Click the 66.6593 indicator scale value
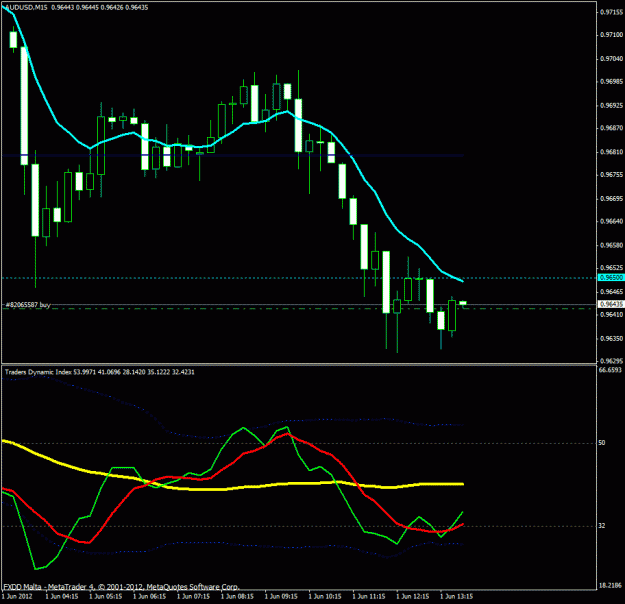Screen dimensions: 625x604 pyautogui.click(x=610, y=370)
